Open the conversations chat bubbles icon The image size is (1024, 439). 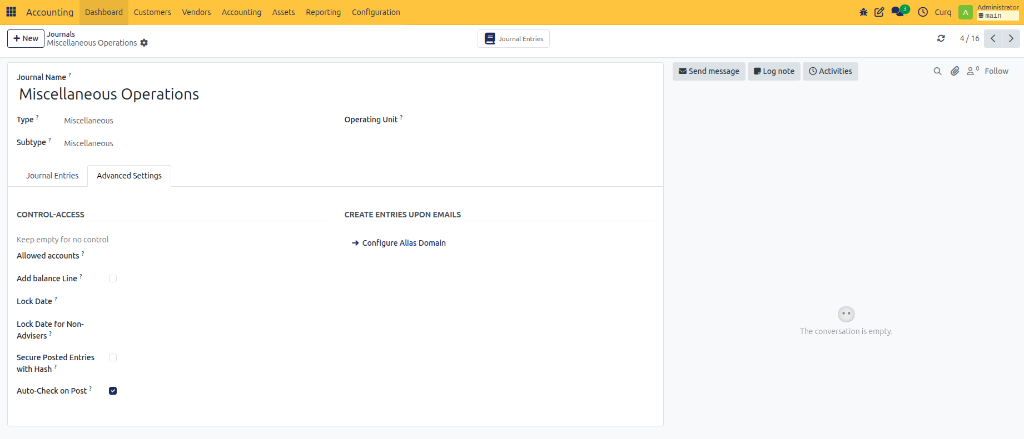pos(899,11)
